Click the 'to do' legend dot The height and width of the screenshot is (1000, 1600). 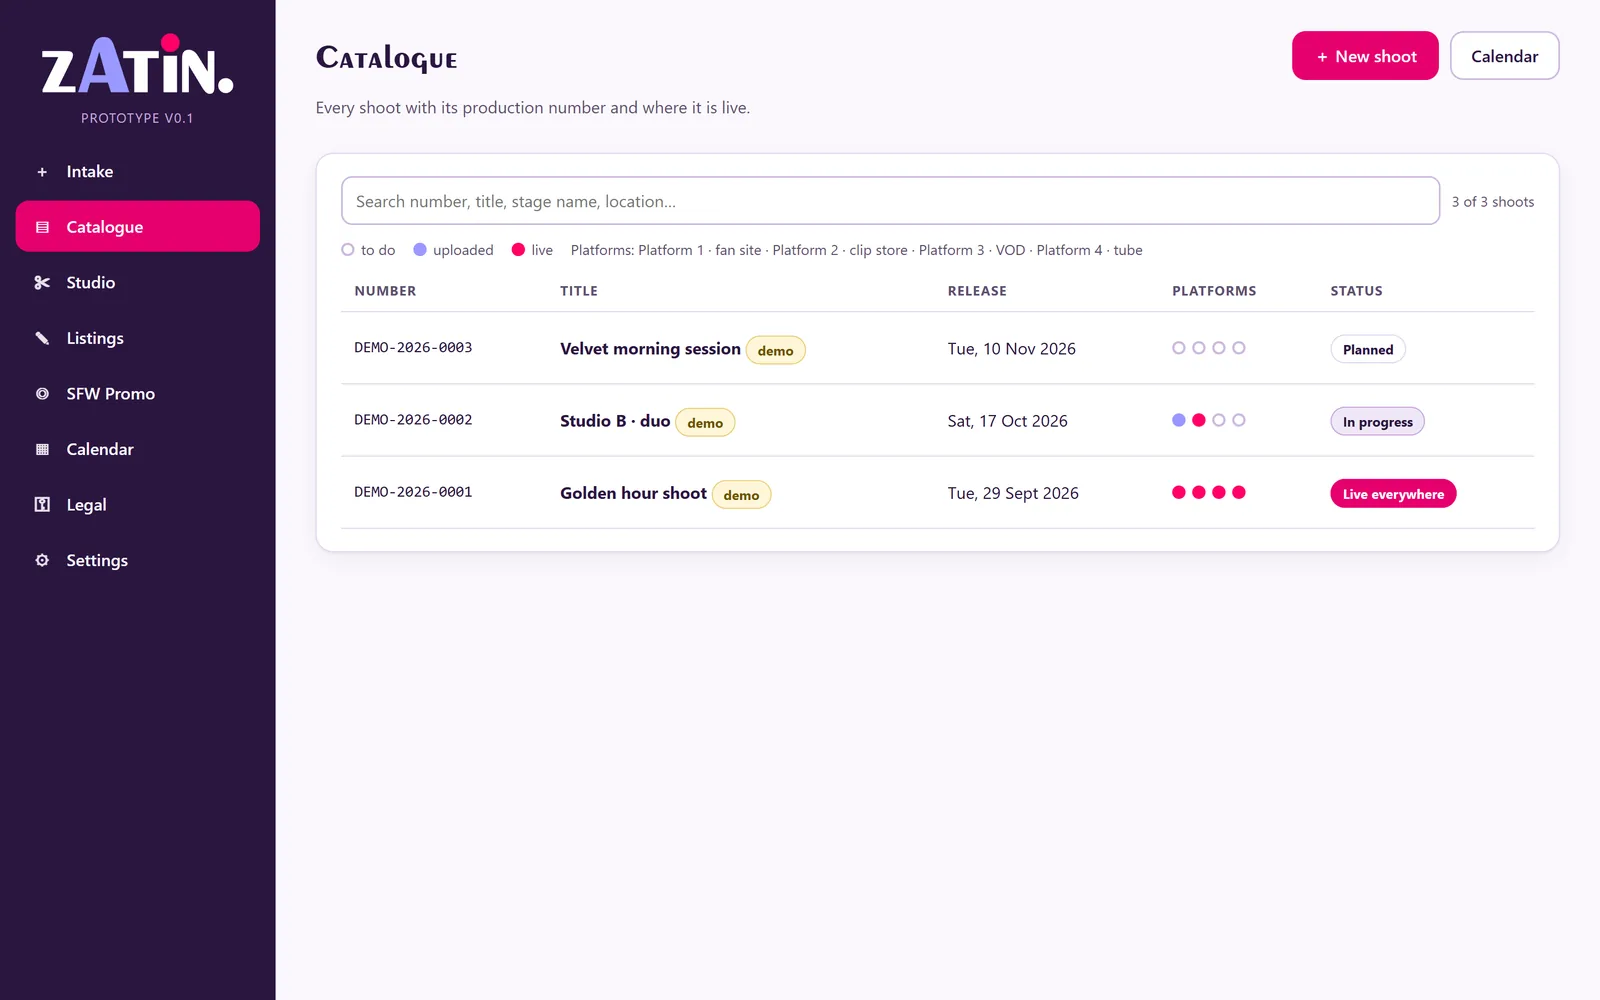coord(348,250)
